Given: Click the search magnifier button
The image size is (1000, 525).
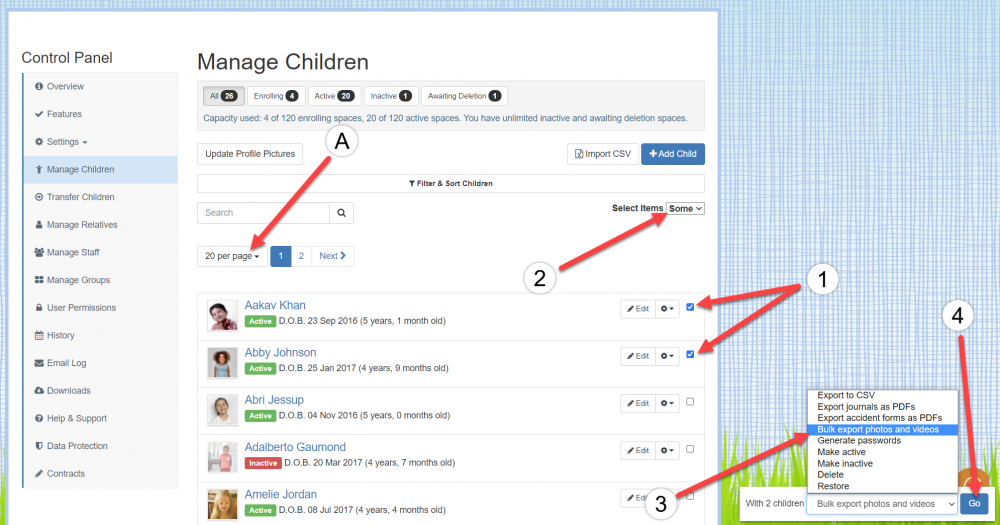Looking at the screenshot, I should point(341,213).
